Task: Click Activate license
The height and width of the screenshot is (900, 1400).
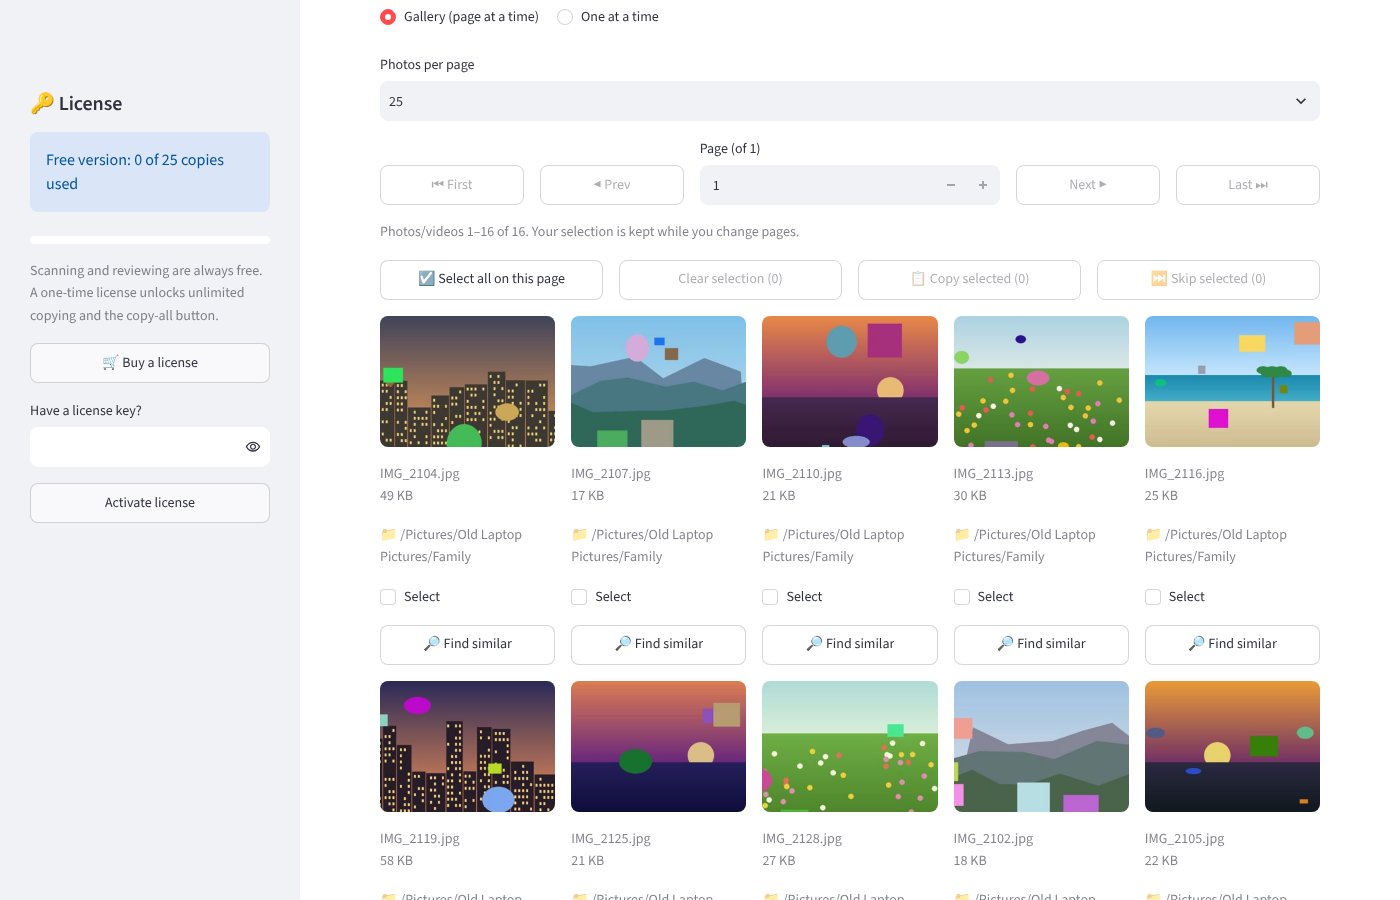Action: pyautogui.click(x=150, y=503)
